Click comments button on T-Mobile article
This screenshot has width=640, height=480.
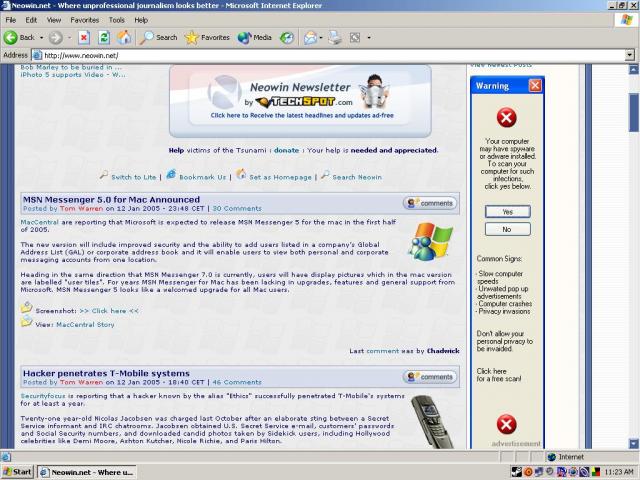430,377
